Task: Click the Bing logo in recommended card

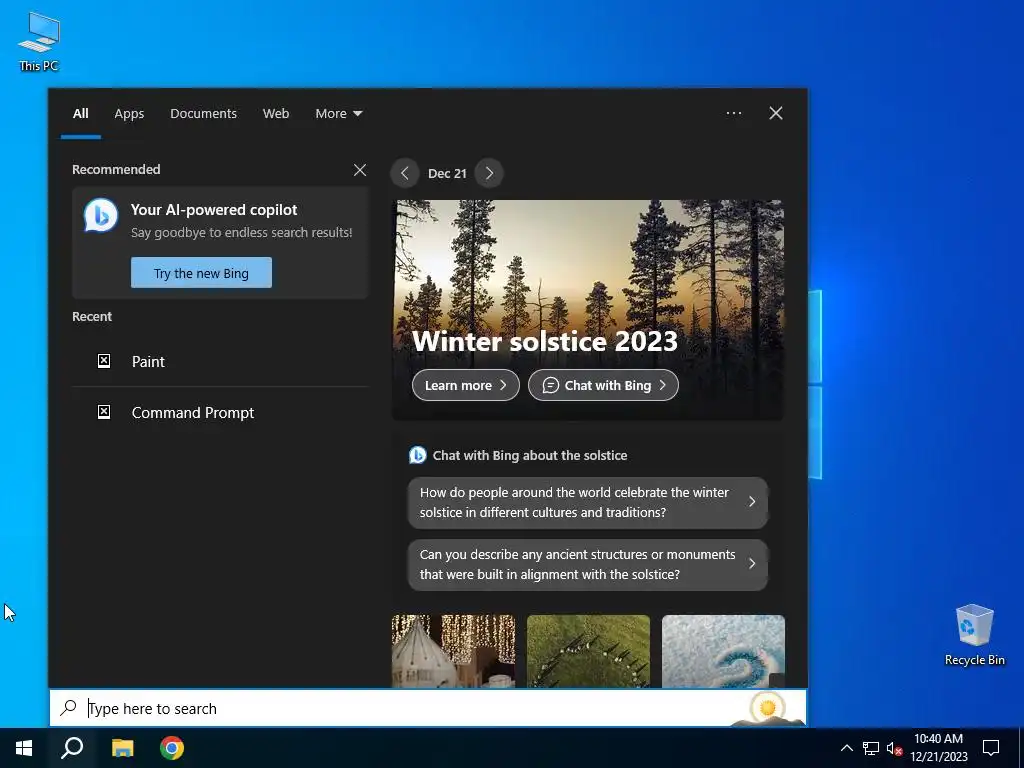Action: point(101,215)
